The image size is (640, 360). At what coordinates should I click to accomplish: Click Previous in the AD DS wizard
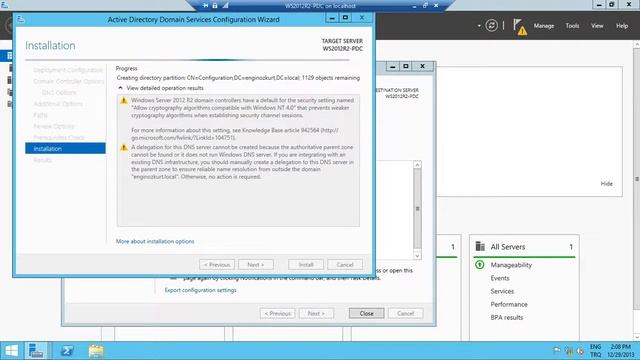coord(217,265)
